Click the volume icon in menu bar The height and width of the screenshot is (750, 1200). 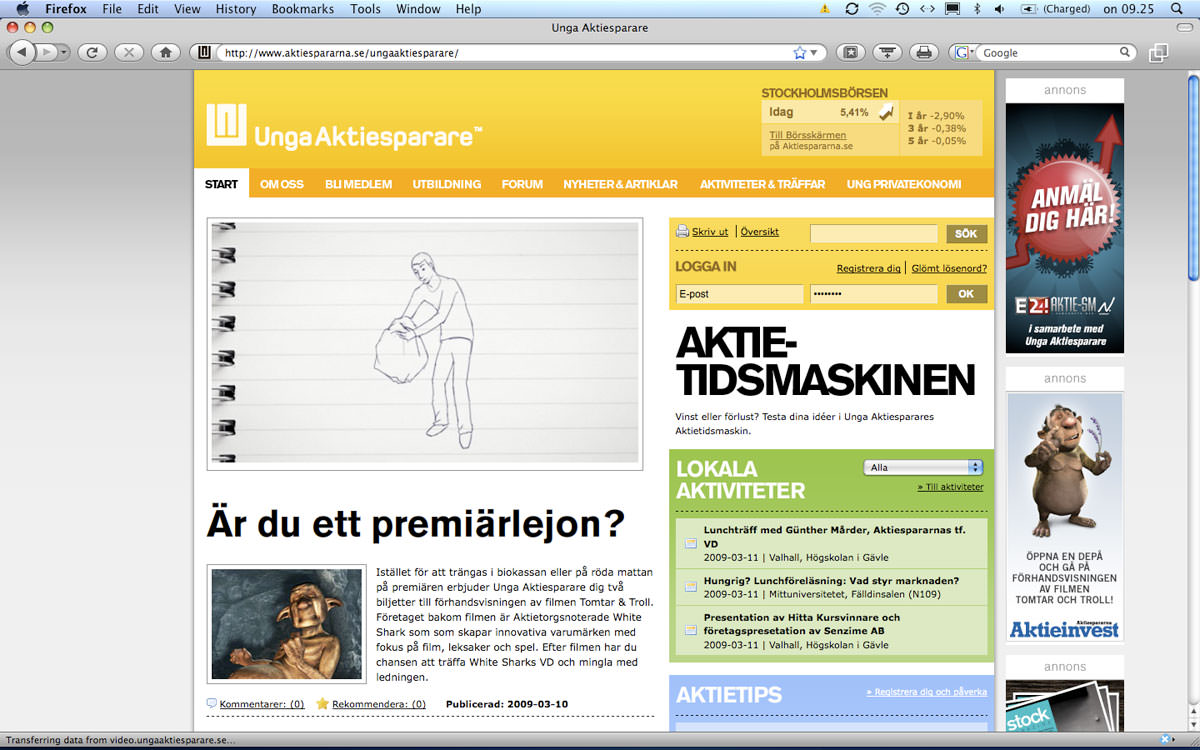pyautogui.click(x=999, y=9)
